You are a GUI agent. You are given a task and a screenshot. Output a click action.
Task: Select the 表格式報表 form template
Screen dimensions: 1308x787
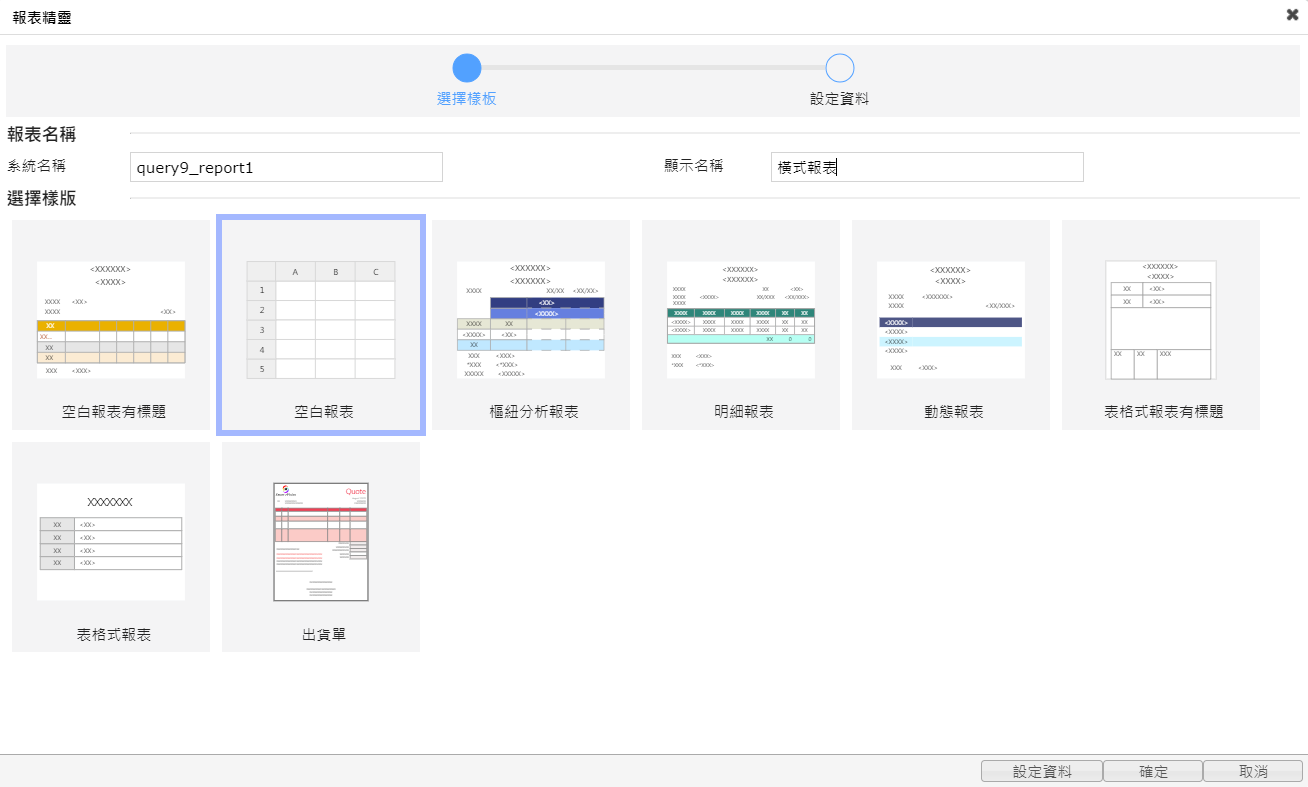[x=111, y=542]
